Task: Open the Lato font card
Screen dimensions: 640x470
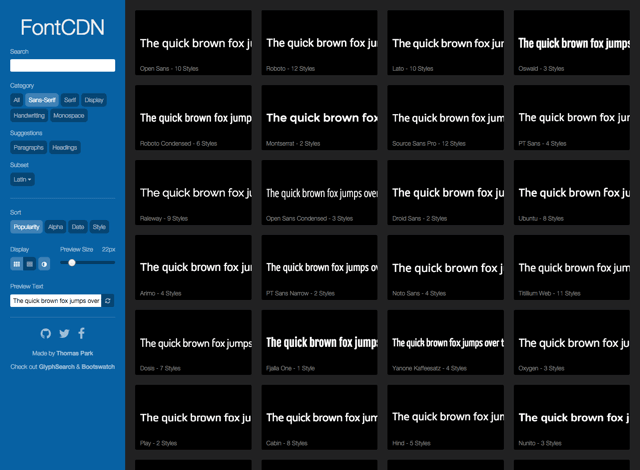Action: (446, 42)
